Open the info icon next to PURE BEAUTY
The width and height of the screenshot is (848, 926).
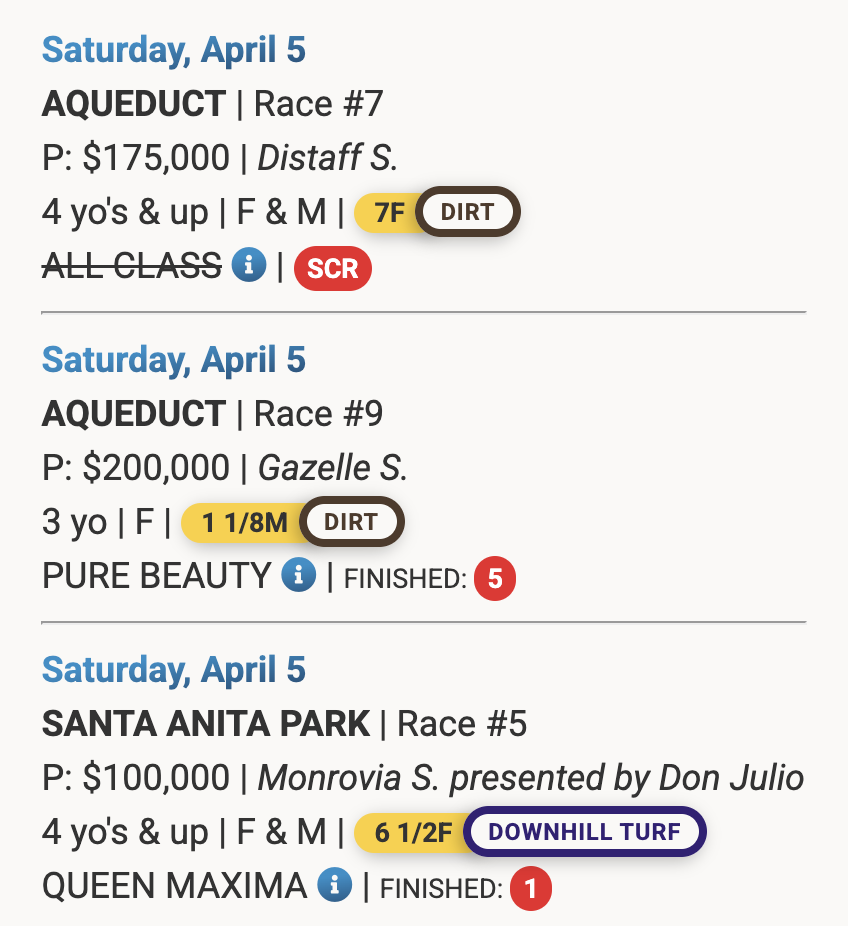[298, 575]
